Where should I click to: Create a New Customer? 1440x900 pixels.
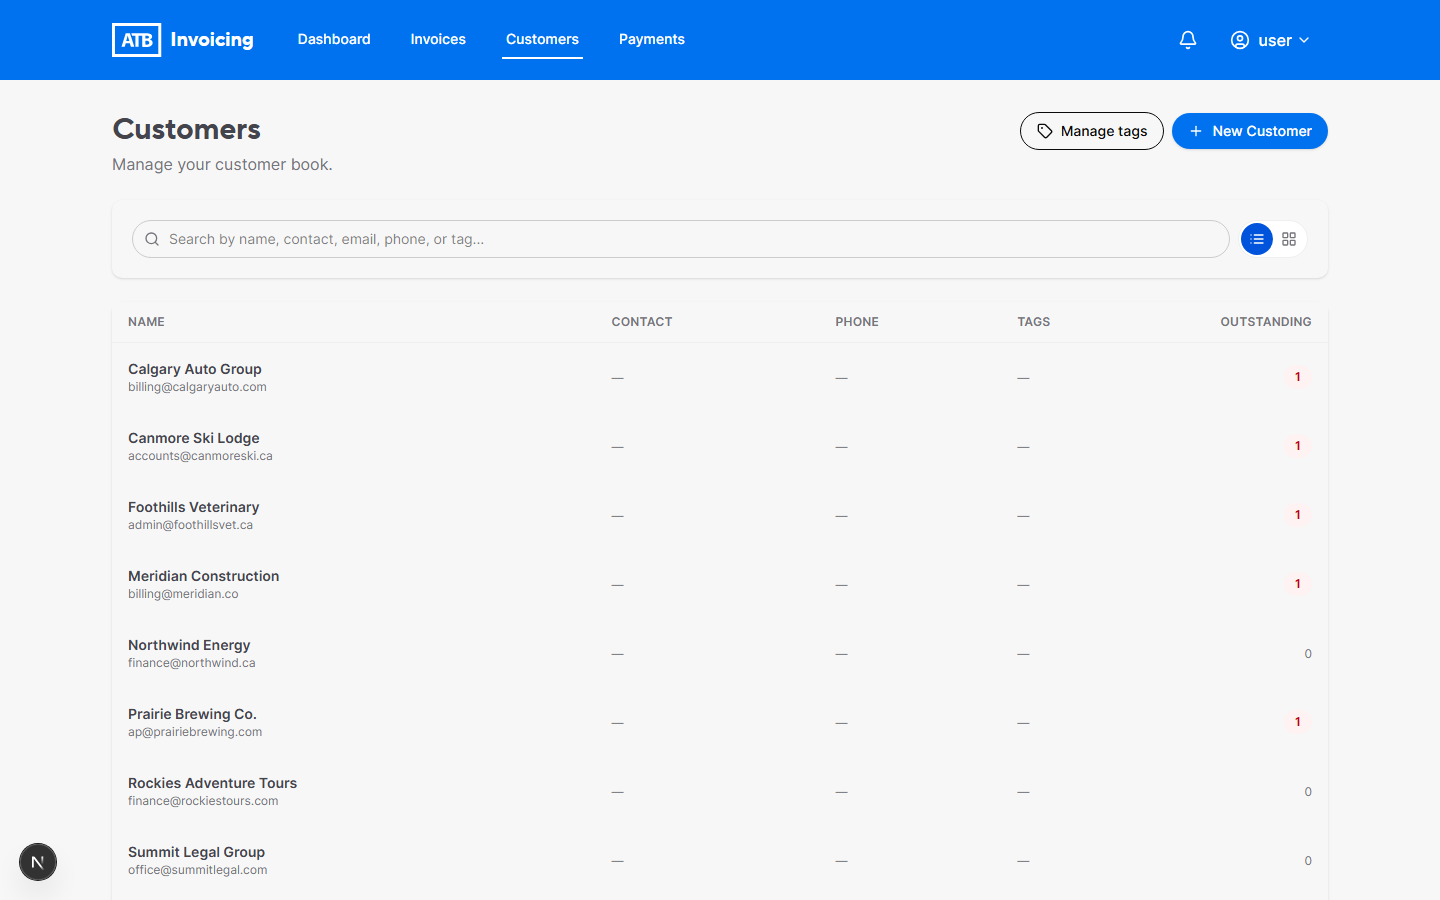[1250, 131]
